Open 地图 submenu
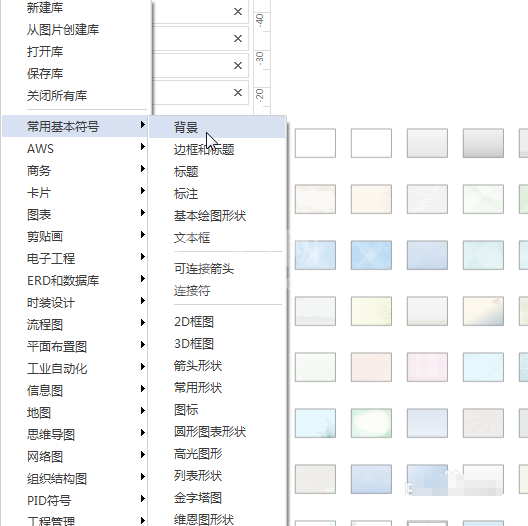The height and width of the screenshot is (526, 528). (x=75, y=412)
